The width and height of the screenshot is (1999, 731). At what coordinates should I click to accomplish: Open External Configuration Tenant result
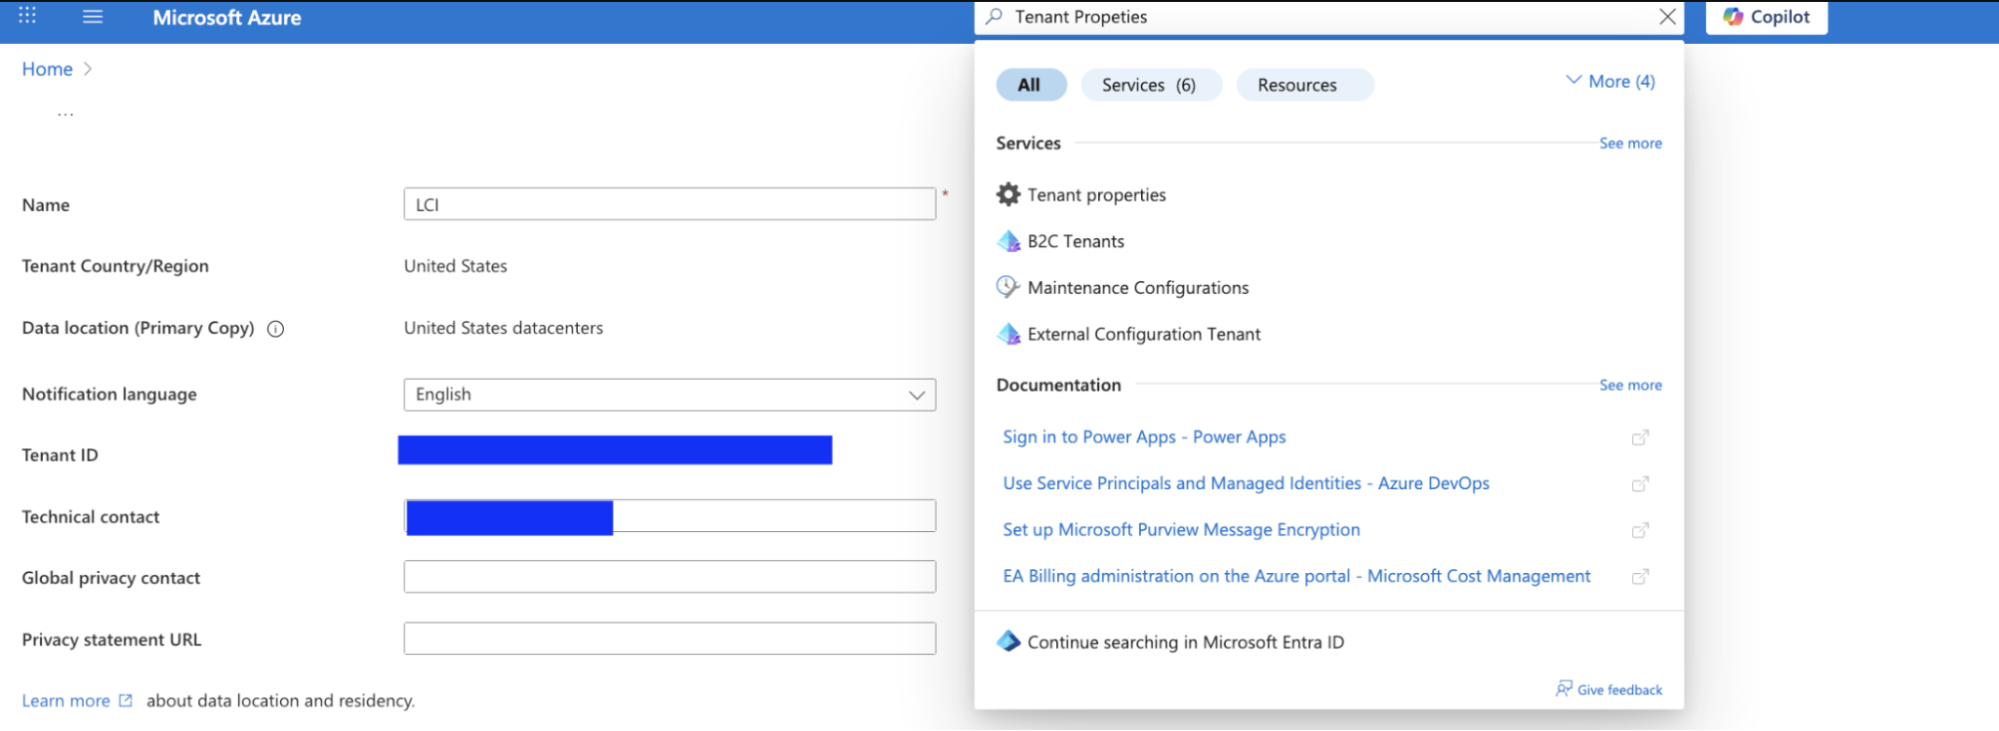pyautogui.click(x=1143, y=334)
